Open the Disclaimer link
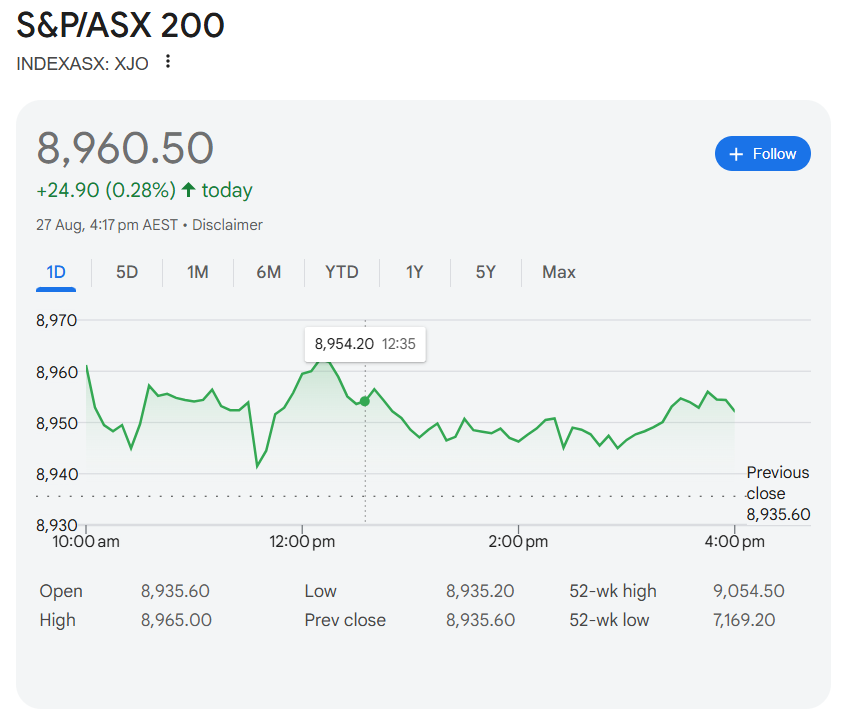This screenshot has height=715, width=848. coord(227,225)
